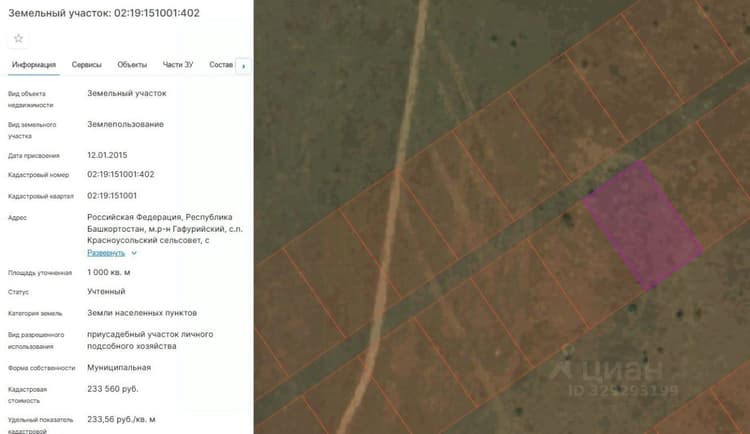Screen dimensions: 750x434
Task: Click chevron next to Развернуть
Action: (134, 253)
